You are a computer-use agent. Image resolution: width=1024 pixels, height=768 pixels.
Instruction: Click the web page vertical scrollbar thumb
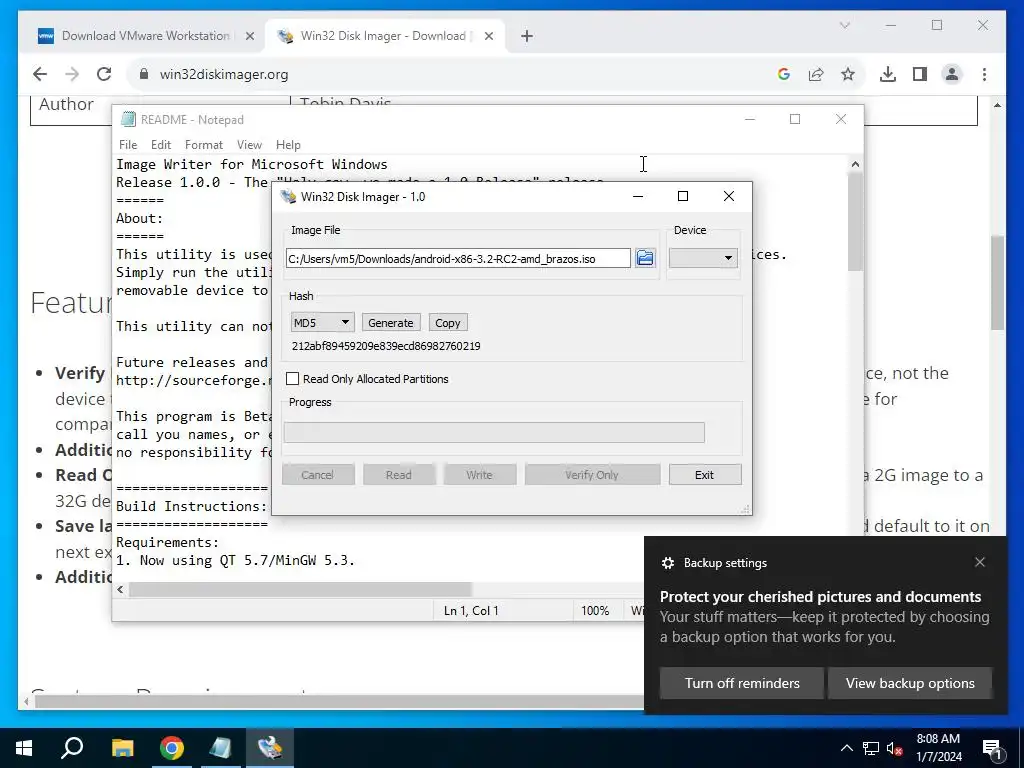(x=997, y=282)
